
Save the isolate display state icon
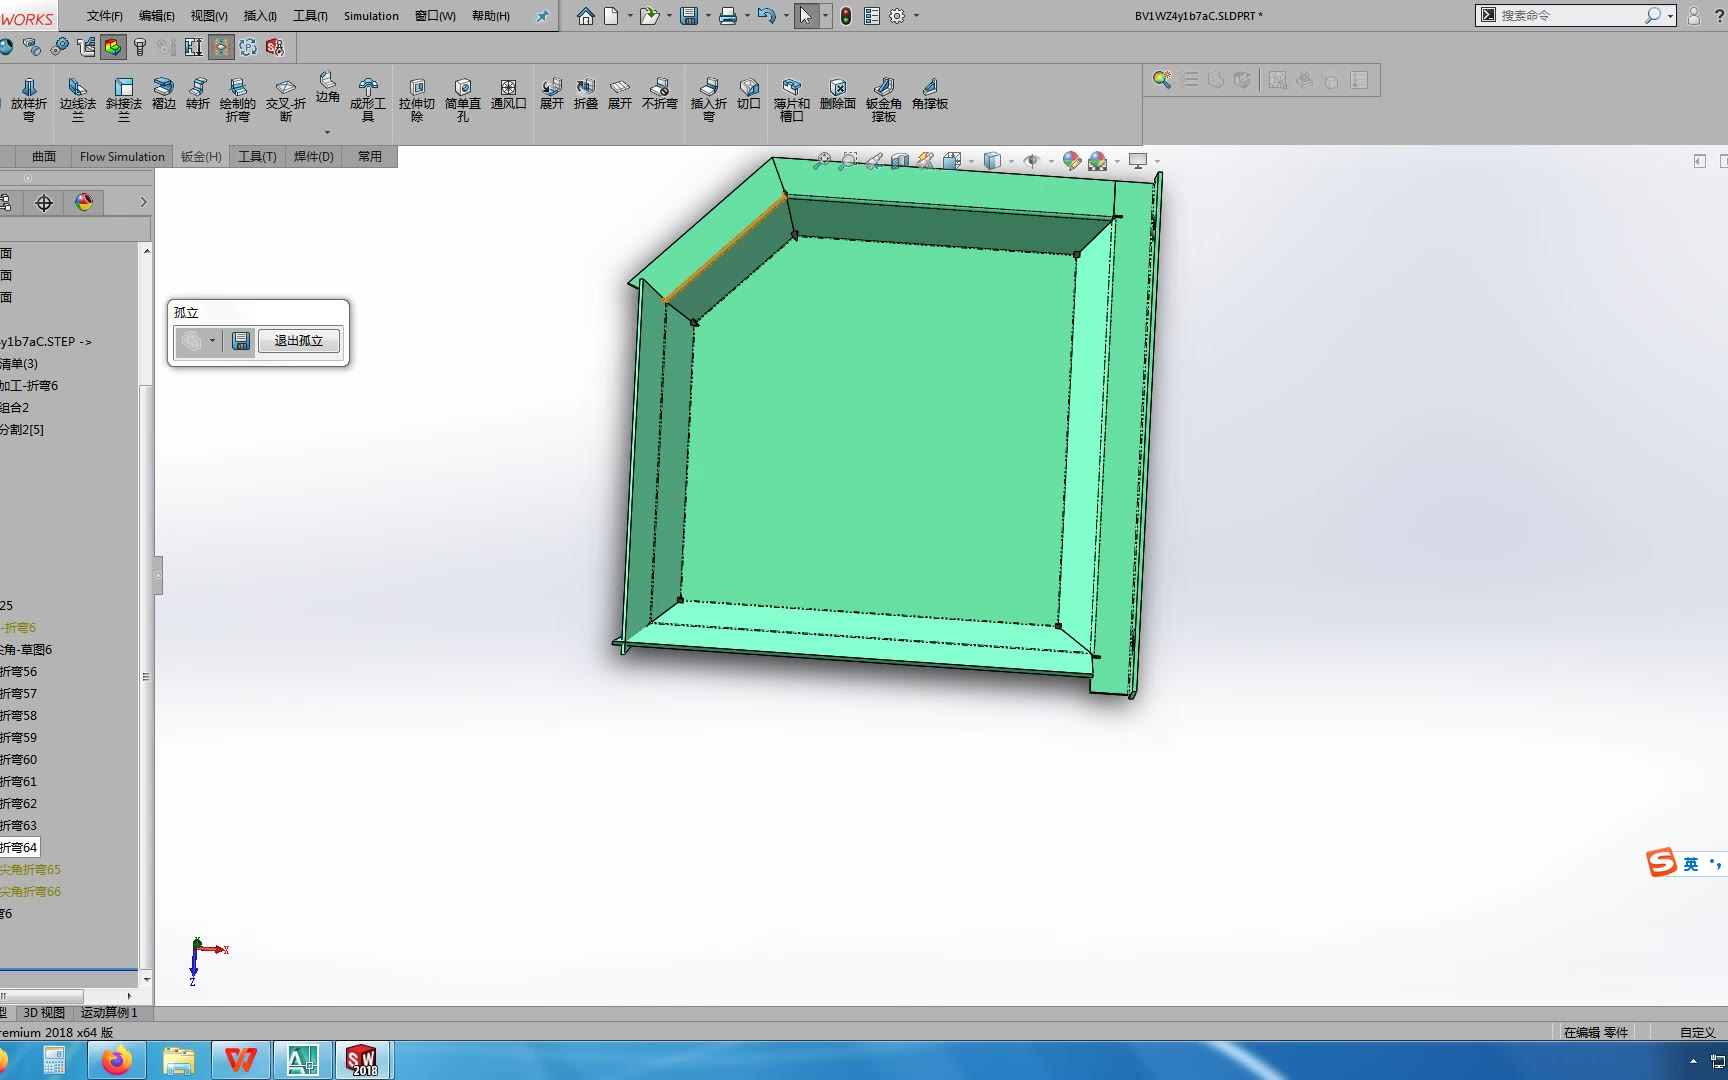click(x=241, y=341)
